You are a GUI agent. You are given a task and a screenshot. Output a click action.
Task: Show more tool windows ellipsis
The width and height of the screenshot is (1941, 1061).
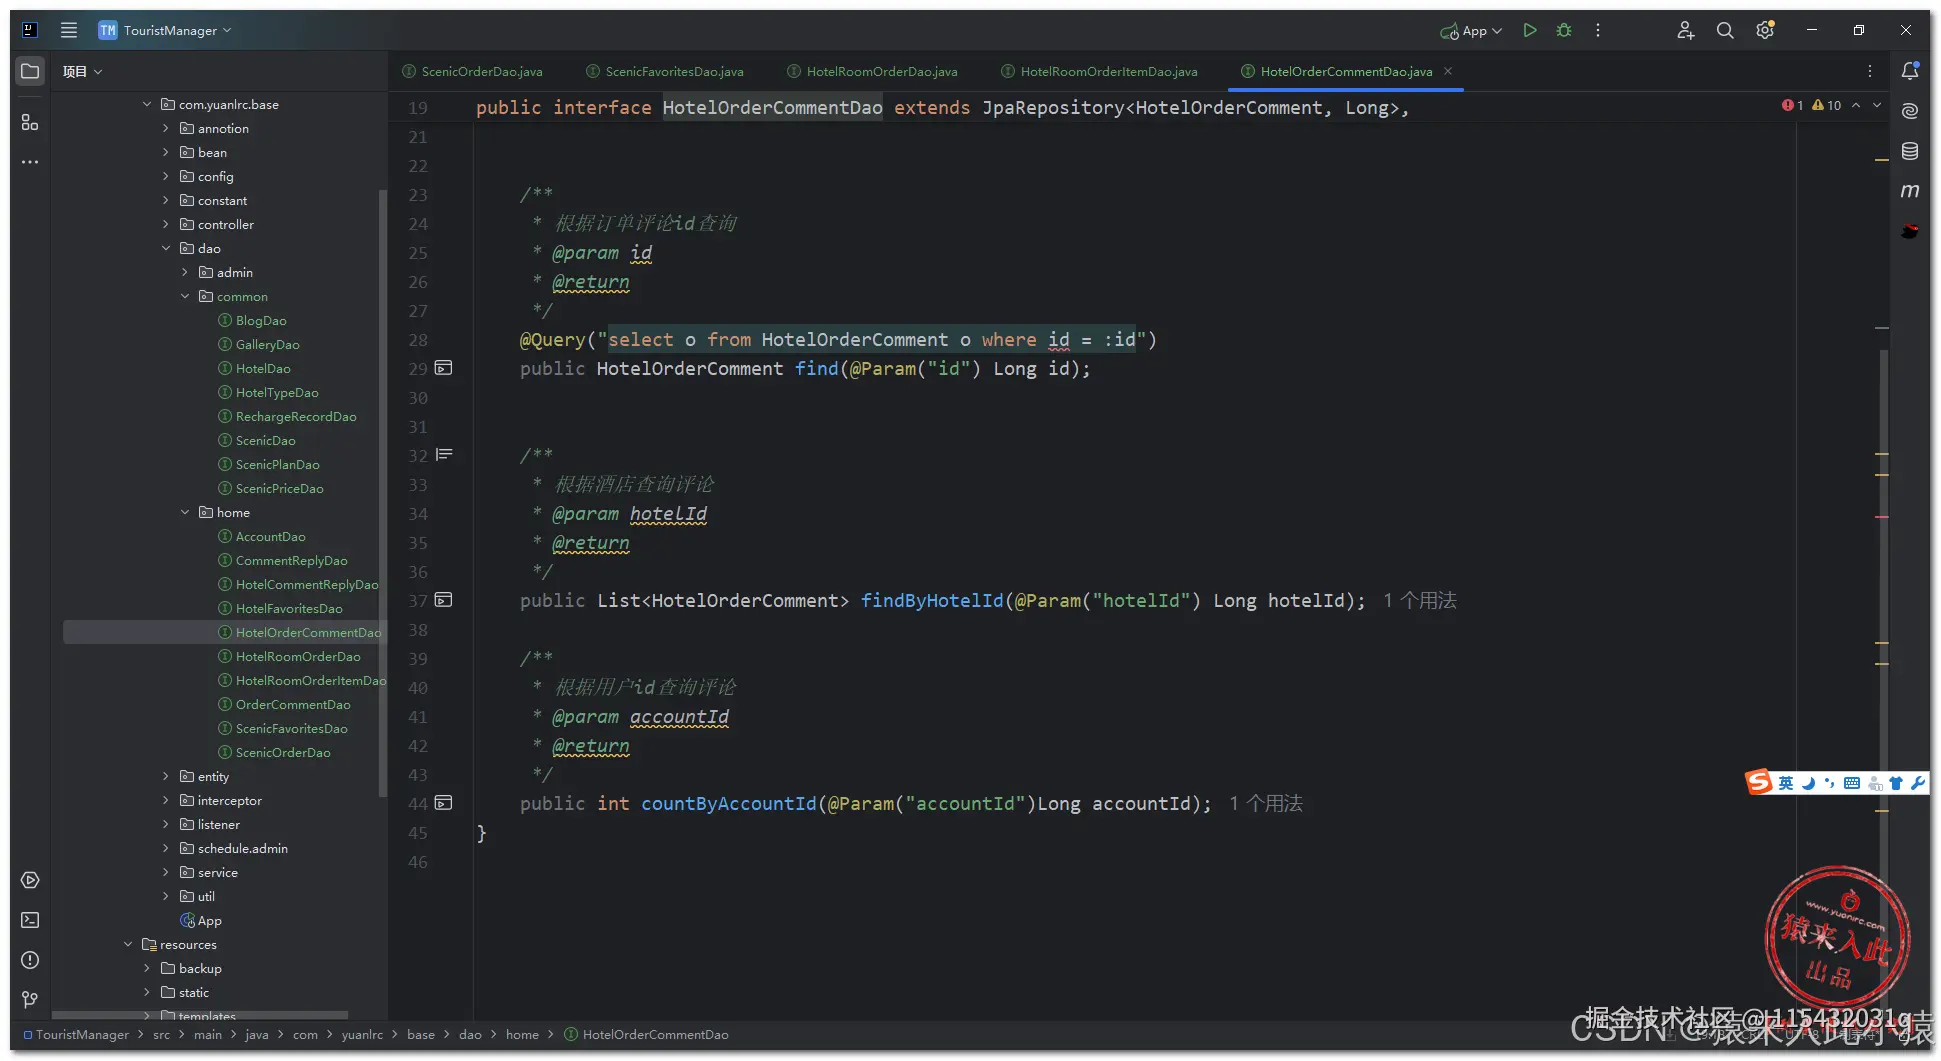30,162
